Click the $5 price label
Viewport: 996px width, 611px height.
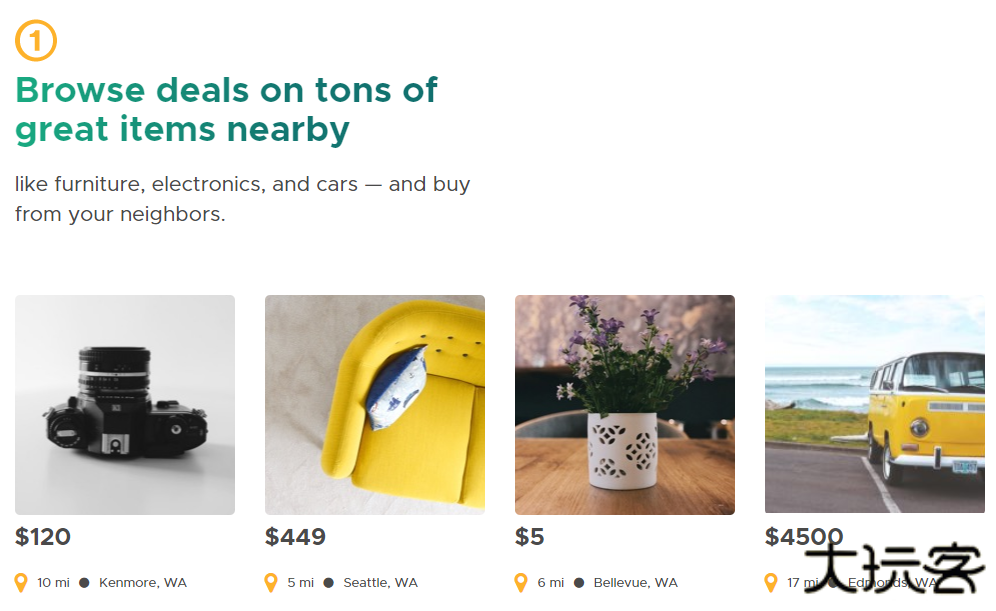[x=529, y=537]
